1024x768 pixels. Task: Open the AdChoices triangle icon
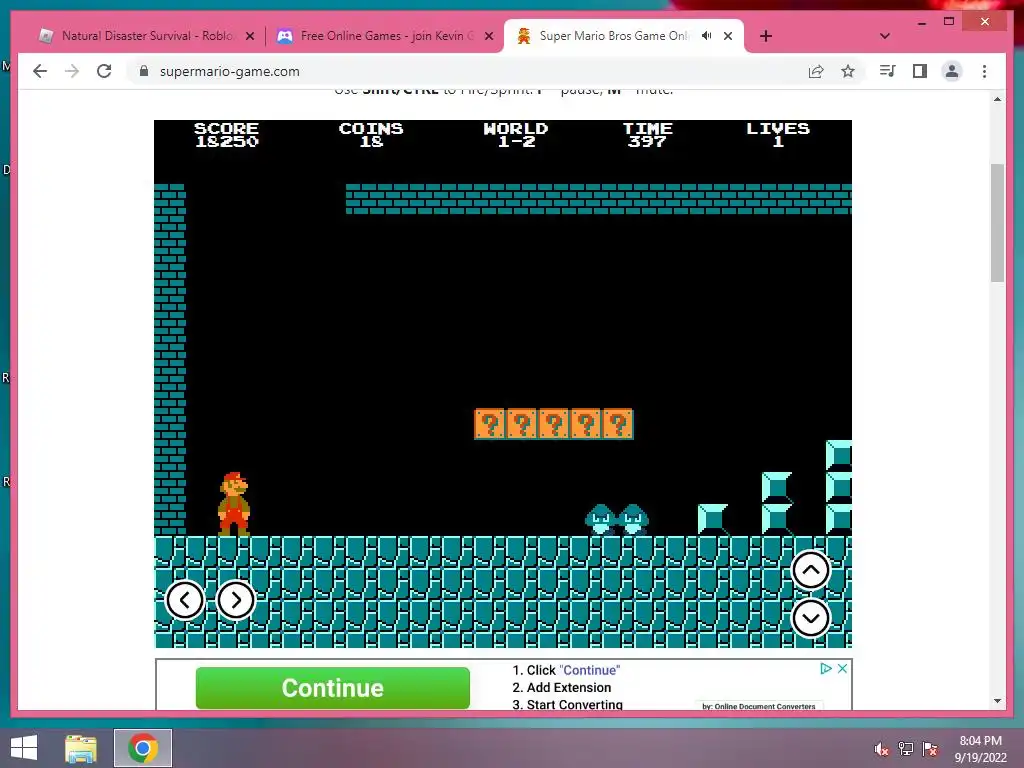(825, 669)
